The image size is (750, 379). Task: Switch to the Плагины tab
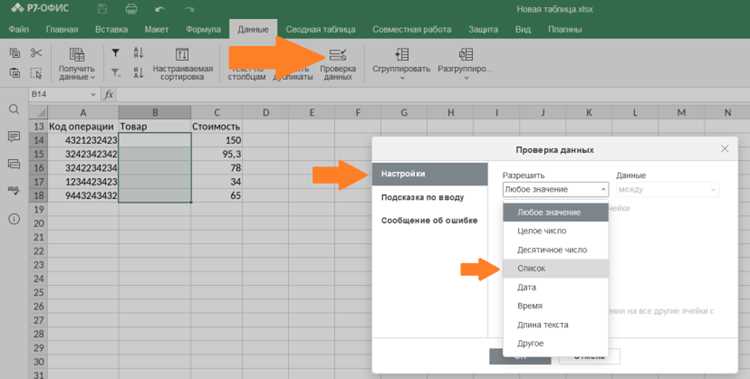[x=565, y=29]
